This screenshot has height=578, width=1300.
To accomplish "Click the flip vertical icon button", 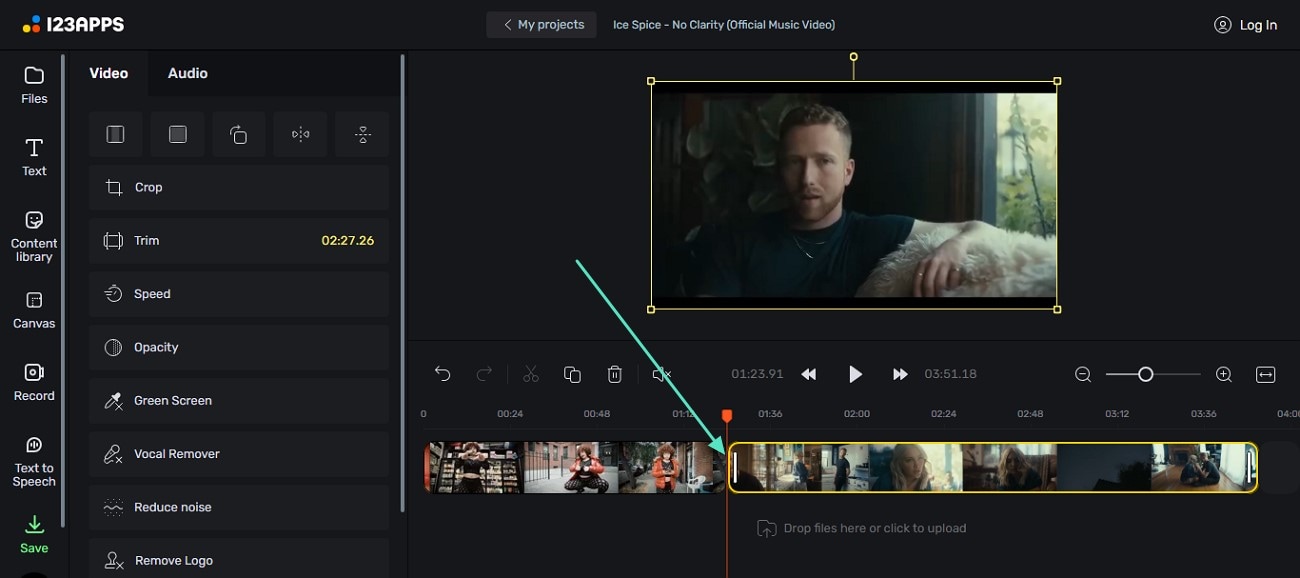I will point(362,134).
